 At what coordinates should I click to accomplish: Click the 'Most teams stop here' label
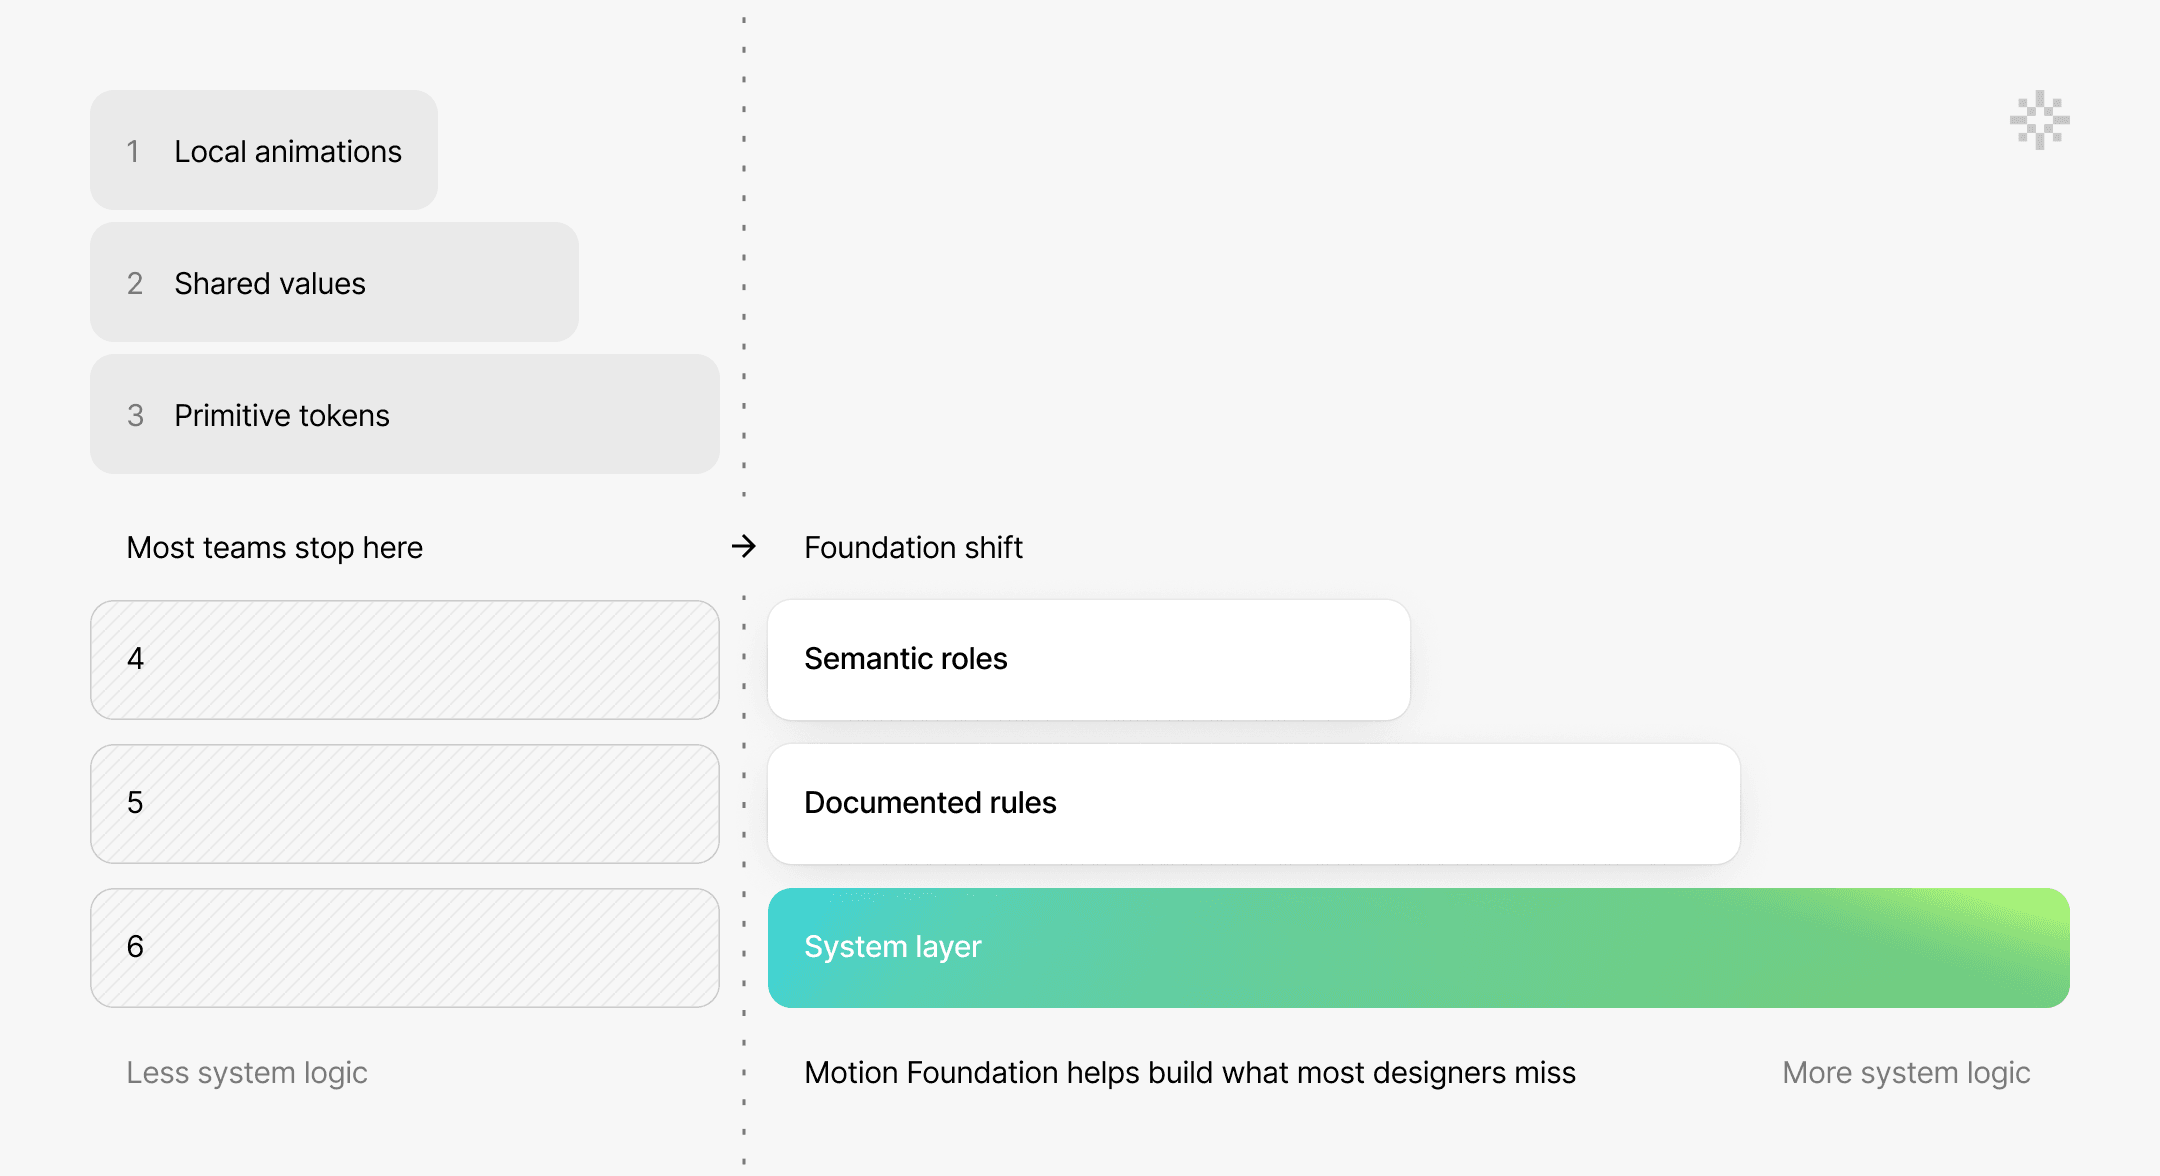(x=275, y=548)
